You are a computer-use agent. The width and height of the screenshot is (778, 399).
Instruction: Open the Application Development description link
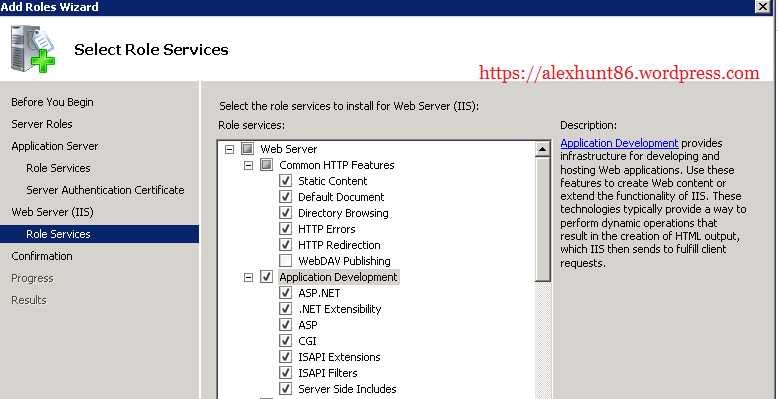tap(619, 143)
